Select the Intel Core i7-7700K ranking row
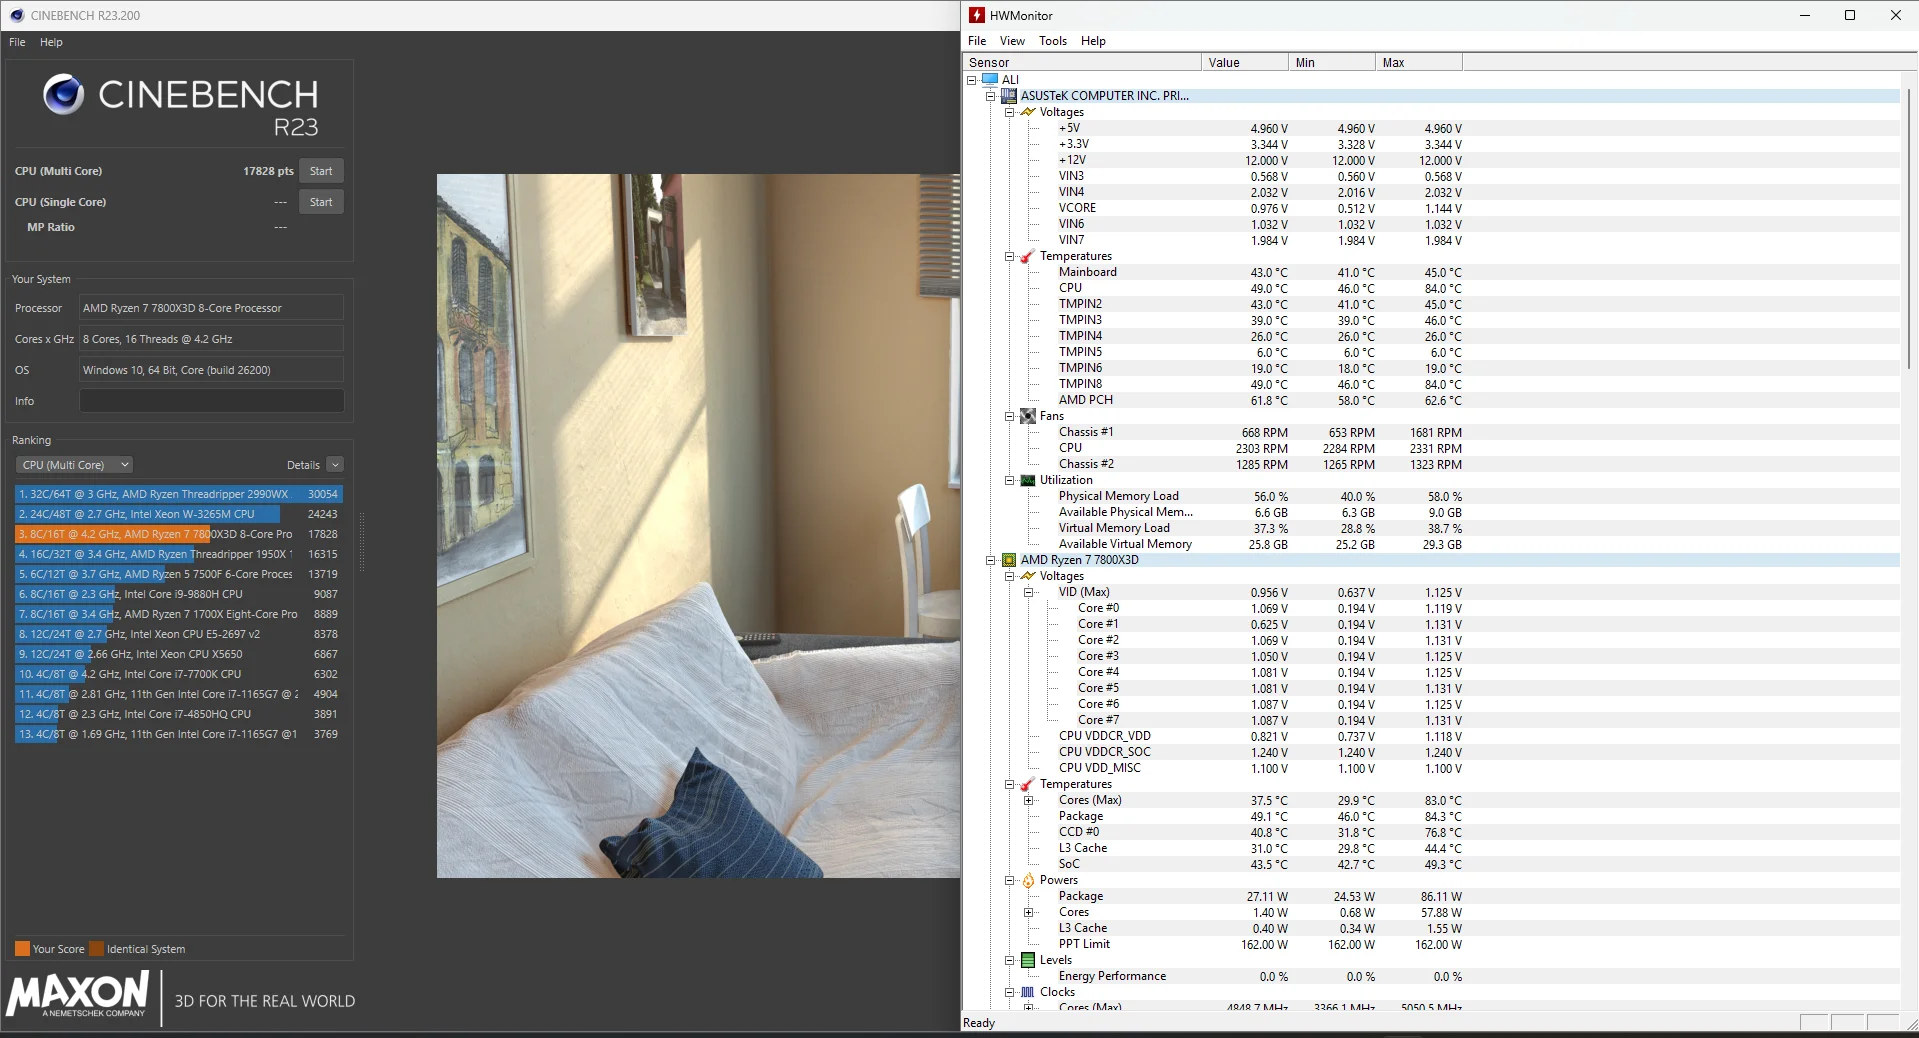The width and height of the screenshot is (1919, 1038). (179, 674)
